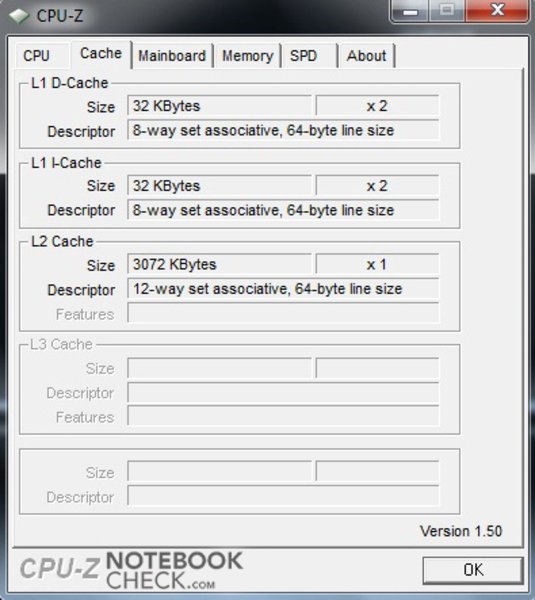Open the Mainboard tab
The width and height of the screenshot is (535, 600).
(x=172, y=56)
